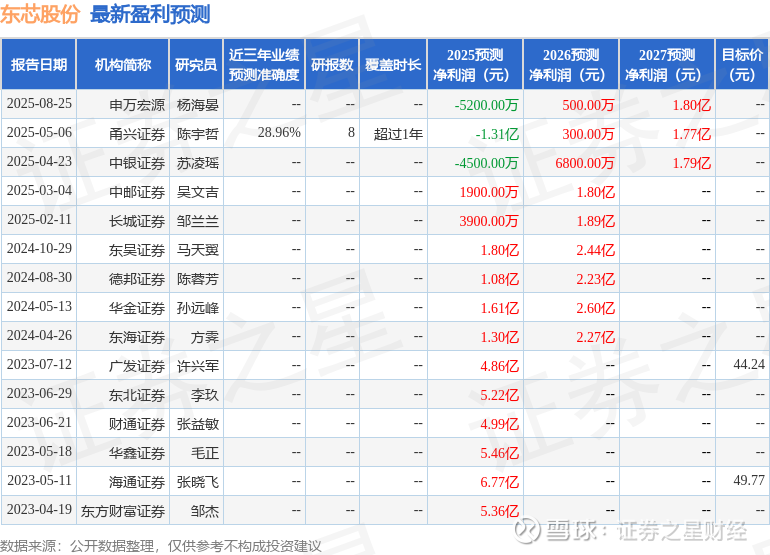
Task: Click the 2026预测净利润 column header
Action: (x=571, y=64)
